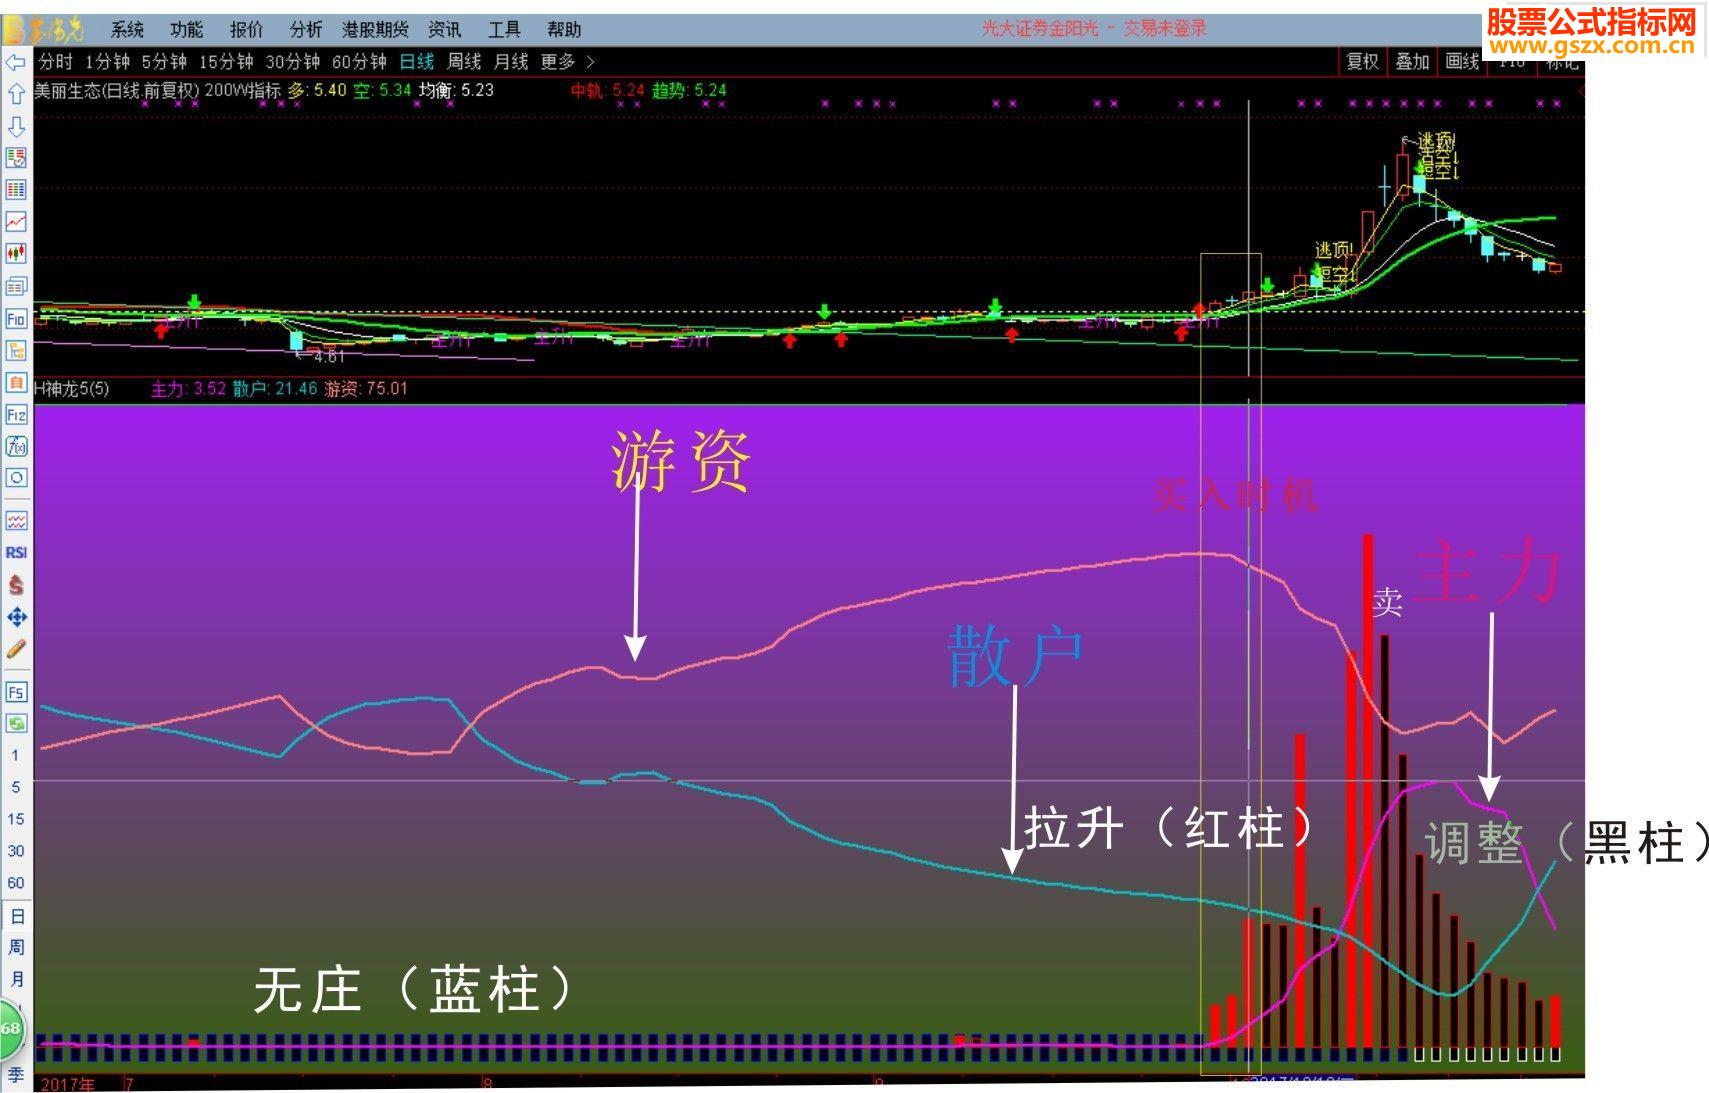This screenshot has width=1709, height=1093.
Task: Click the blue four-way move icon
Action: tap(16, 617)
